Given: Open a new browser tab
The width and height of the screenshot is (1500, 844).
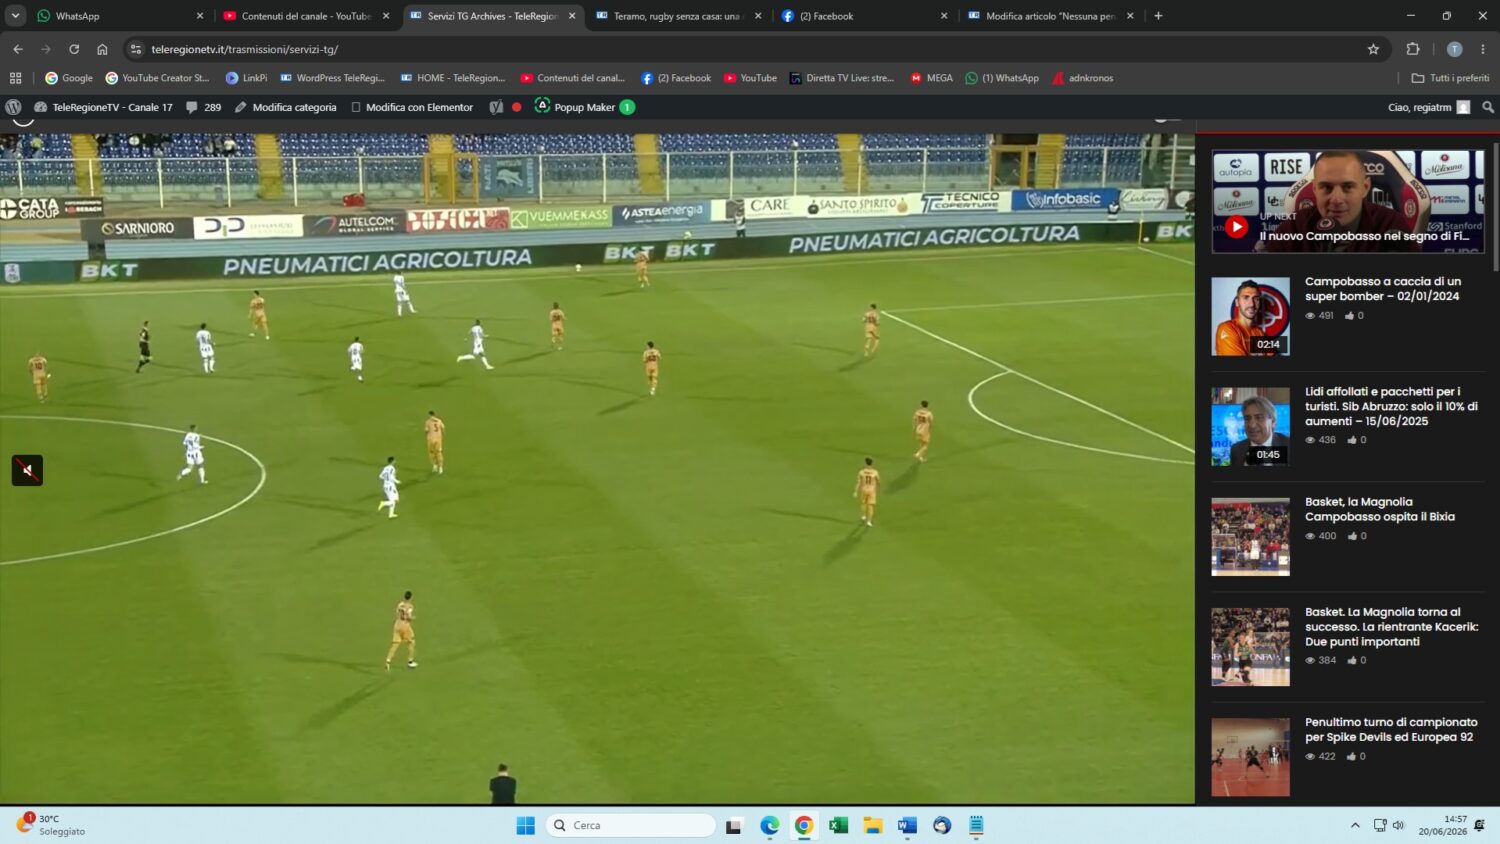Looking at the screenshot, I should (1158, 16).
